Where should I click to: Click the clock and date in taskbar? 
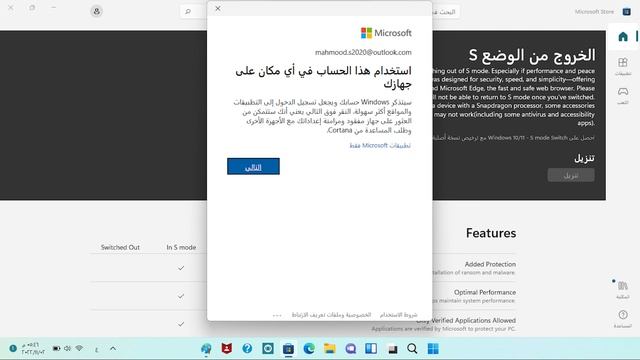click(33, 349)
